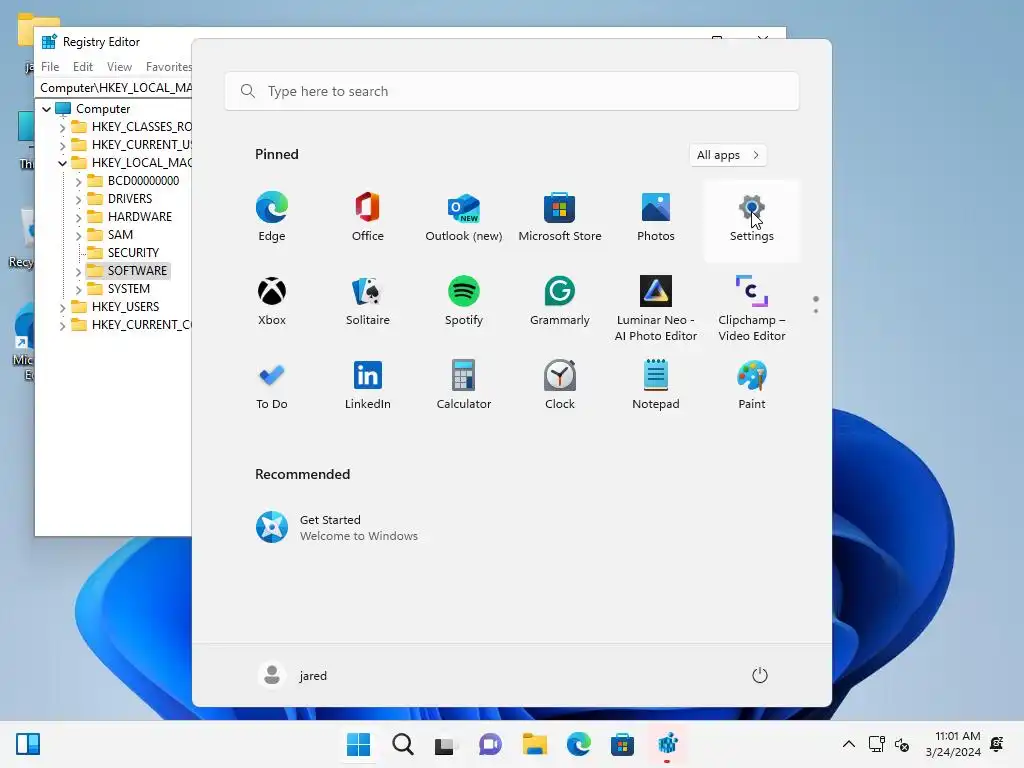Viewport: 1024px width, 768px height.
Task: Open File menu in Registry Editor
Action: pyautogui.click(x=50, y=67)
